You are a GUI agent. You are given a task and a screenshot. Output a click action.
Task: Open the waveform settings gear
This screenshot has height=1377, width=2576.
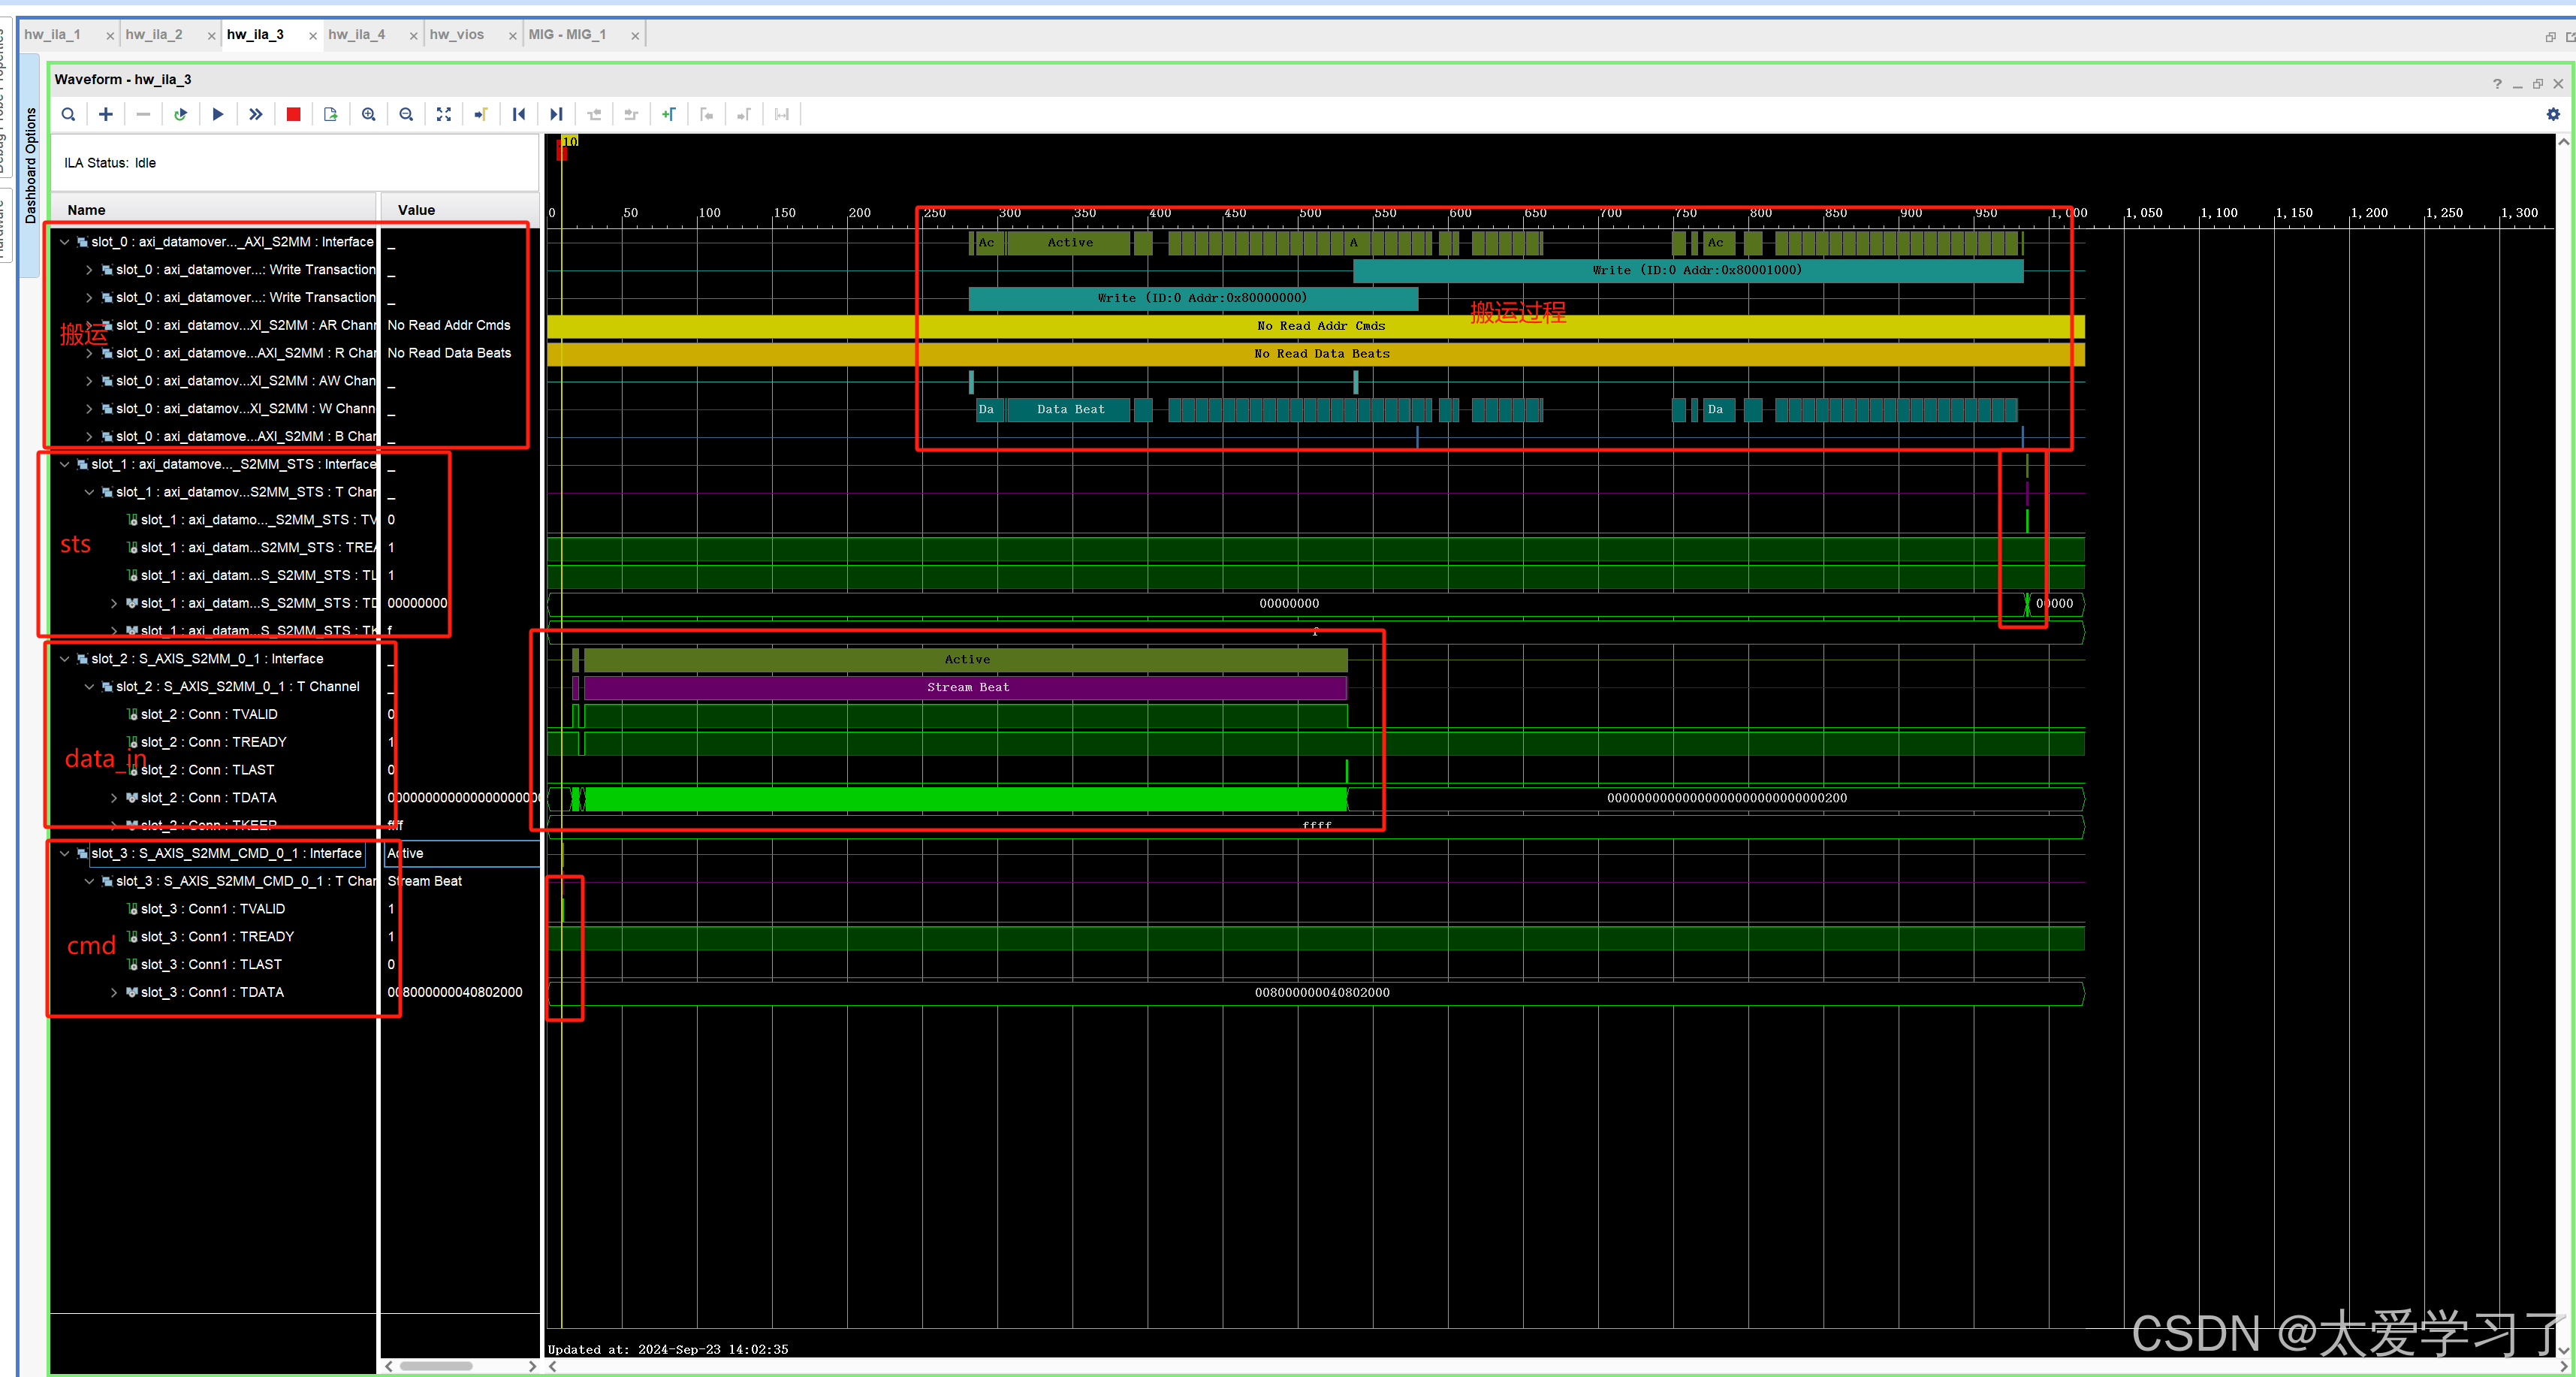[x=2553, y=114]
